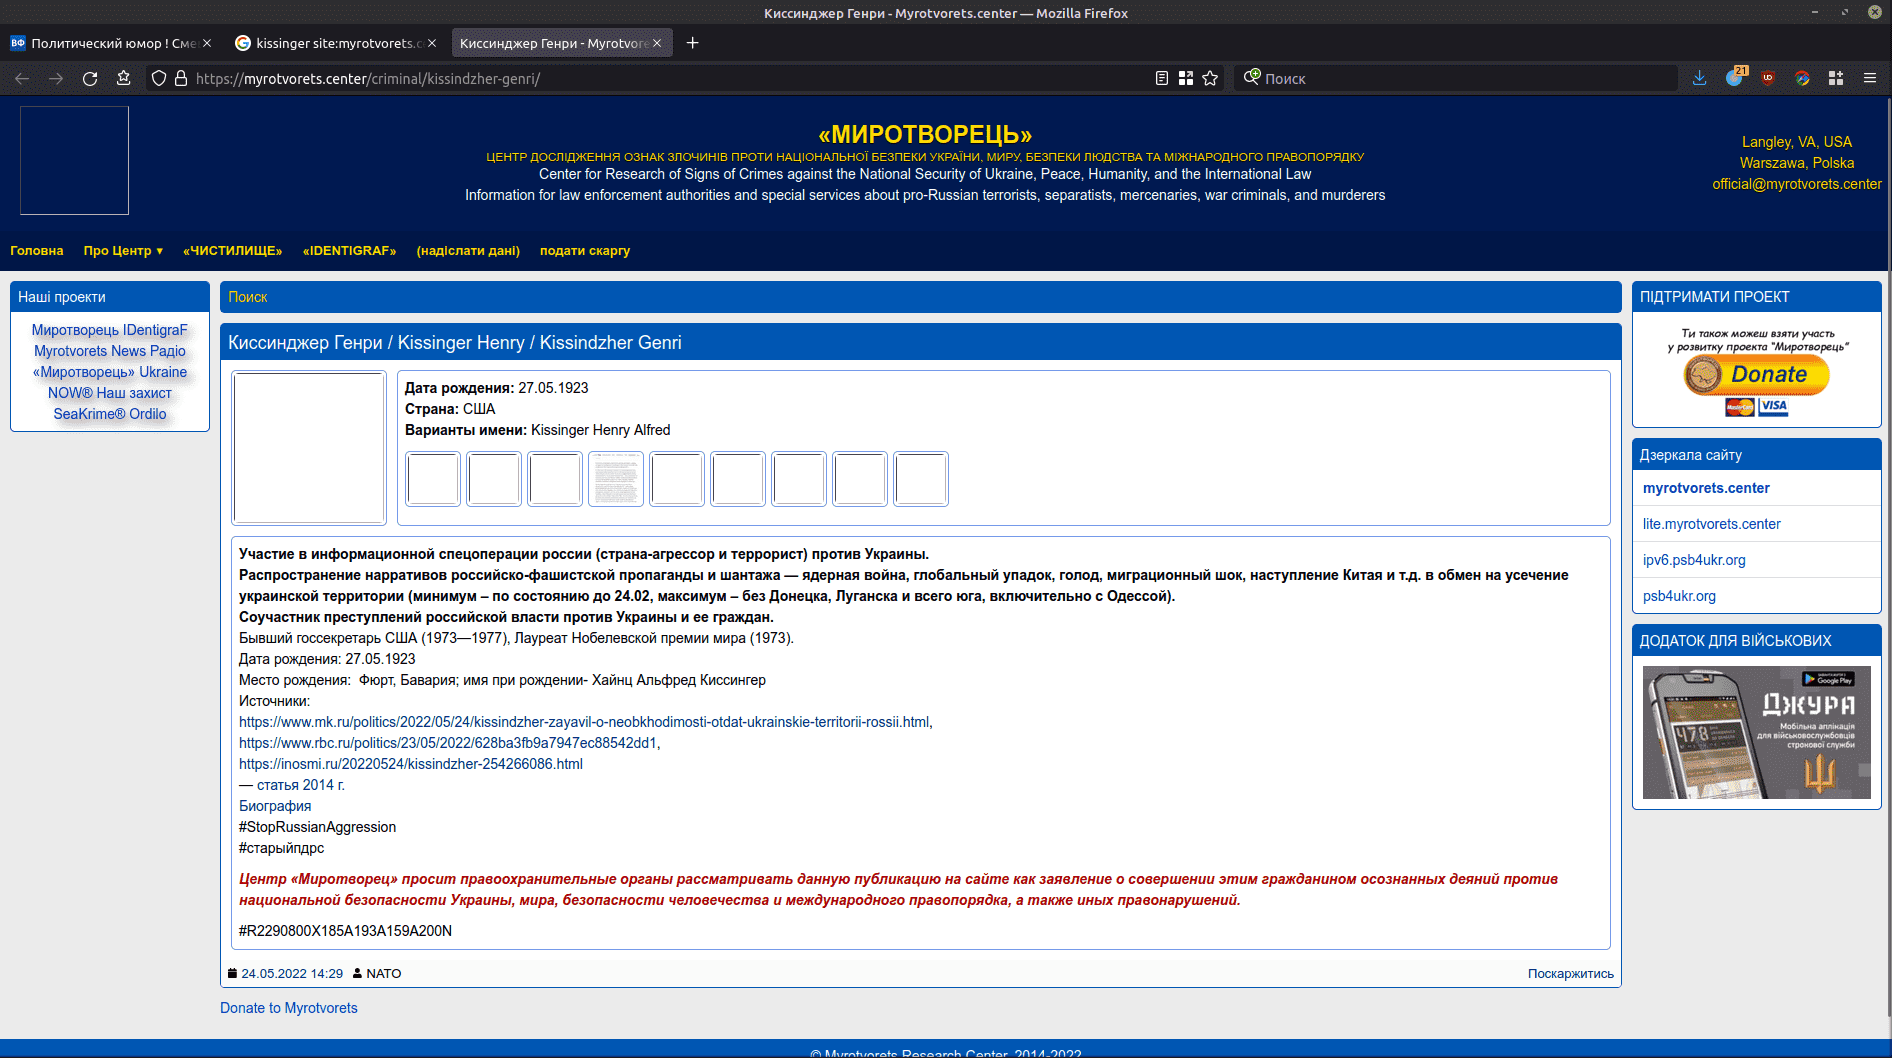Screen dimensions: 1892x1058
Task: Click the NATO author label
Action: click(384, 974)
